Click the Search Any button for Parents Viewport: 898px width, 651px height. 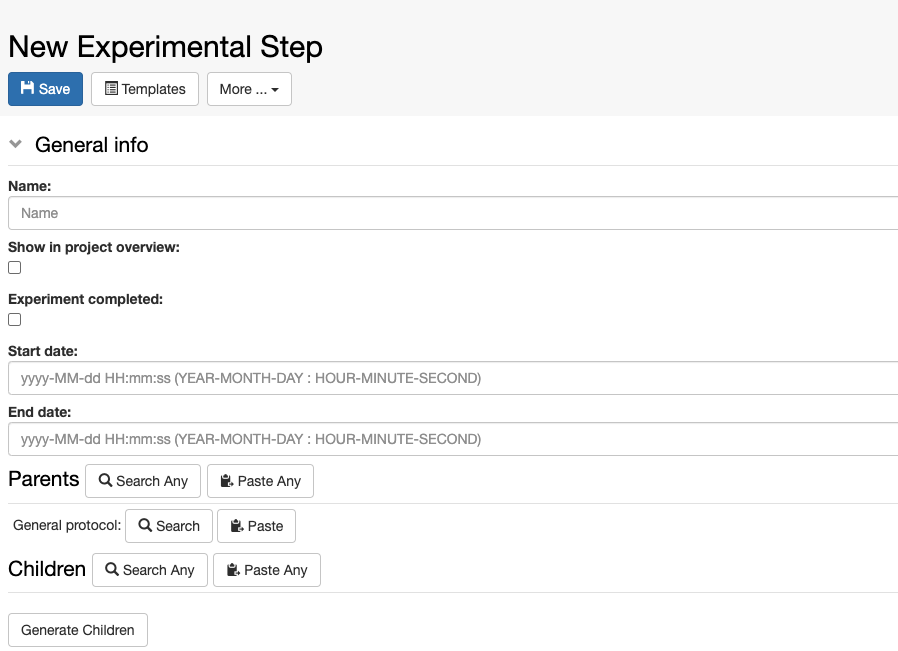(x=143, y=481)
